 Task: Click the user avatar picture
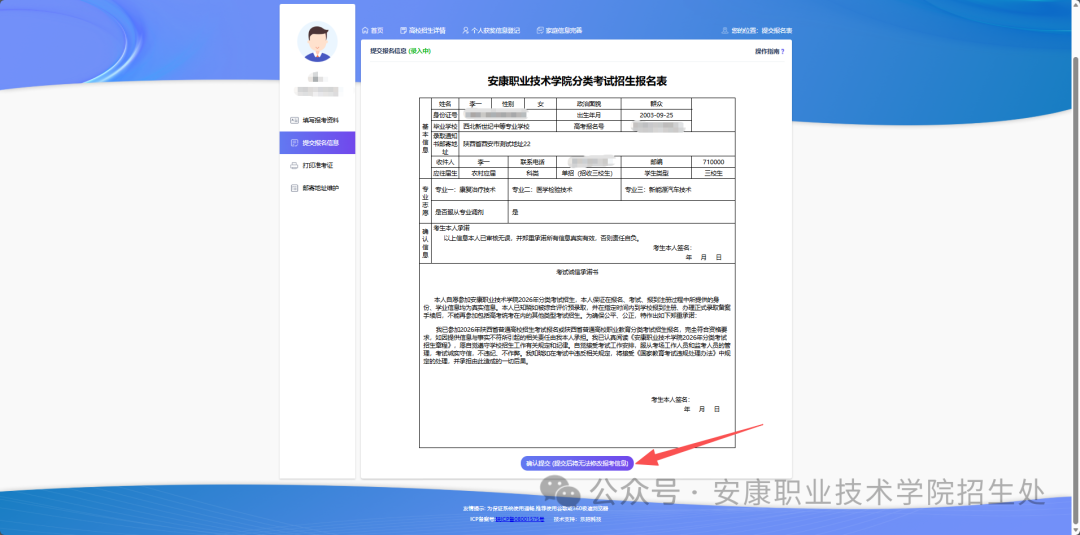pos(318,41)
